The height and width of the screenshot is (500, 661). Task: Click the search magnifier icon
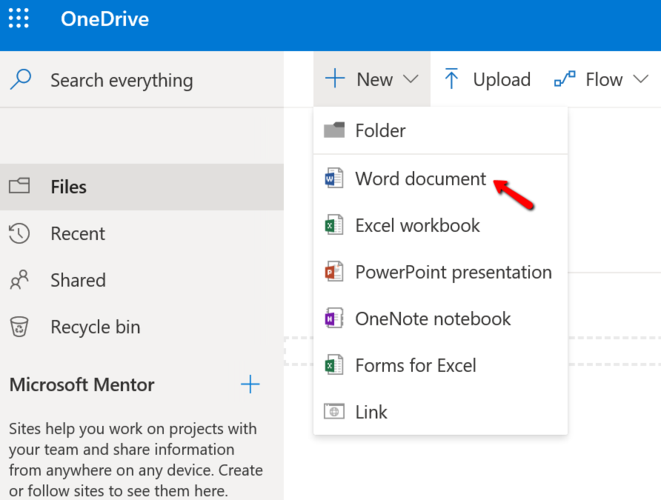pos(20,79)
